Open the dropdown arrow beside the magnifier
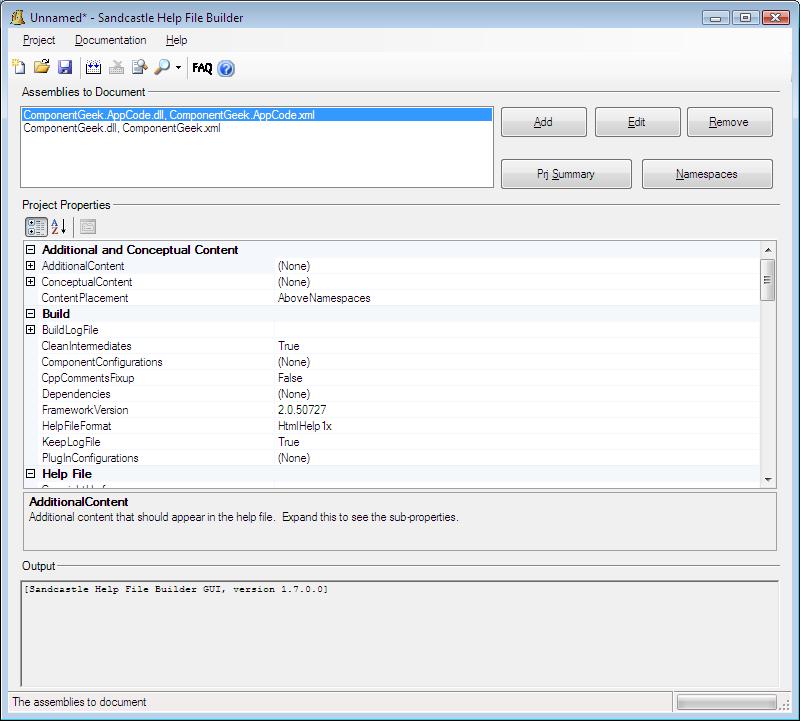This screenshot has height=721, width=800. click(178, 67)
